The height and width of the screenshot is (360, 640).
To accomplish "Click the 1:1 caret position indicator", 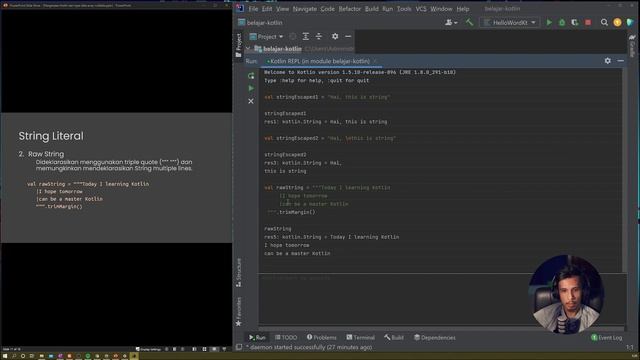I will [630, 347].
